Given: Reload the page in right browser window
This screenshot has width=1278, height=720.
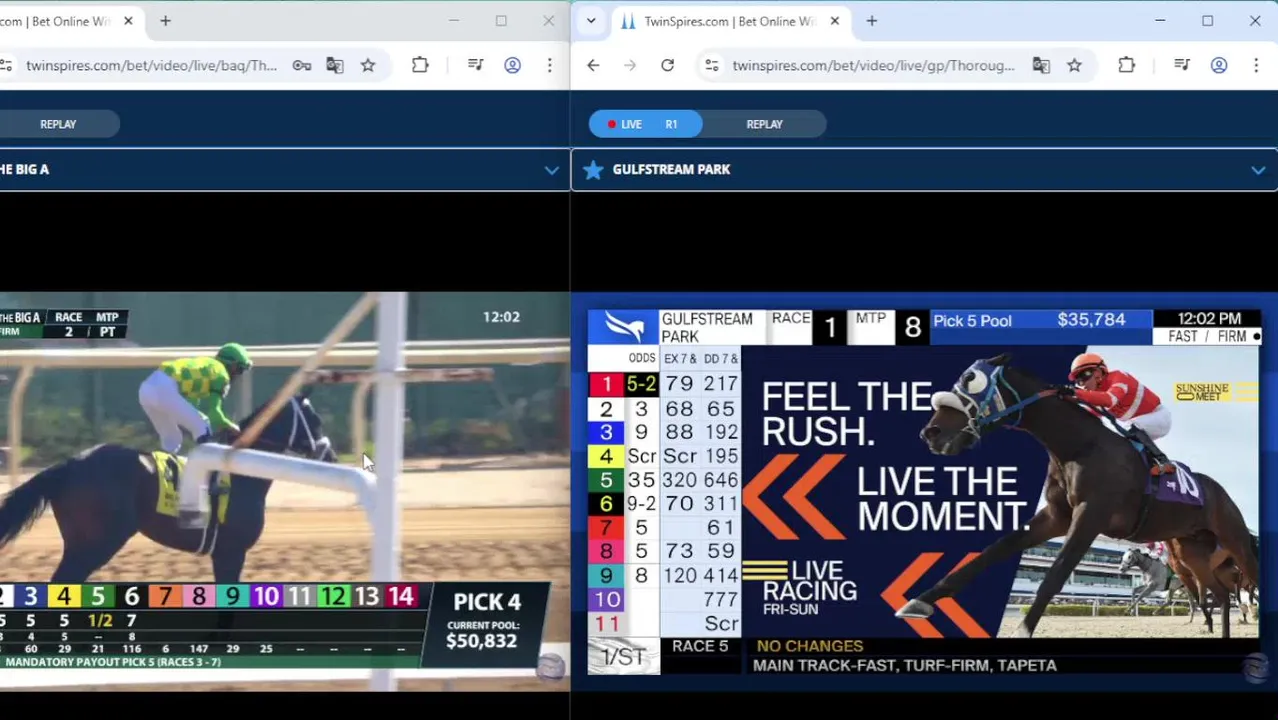Looking at the screenshot, I should pyautogui.click(x=667, y=66).
